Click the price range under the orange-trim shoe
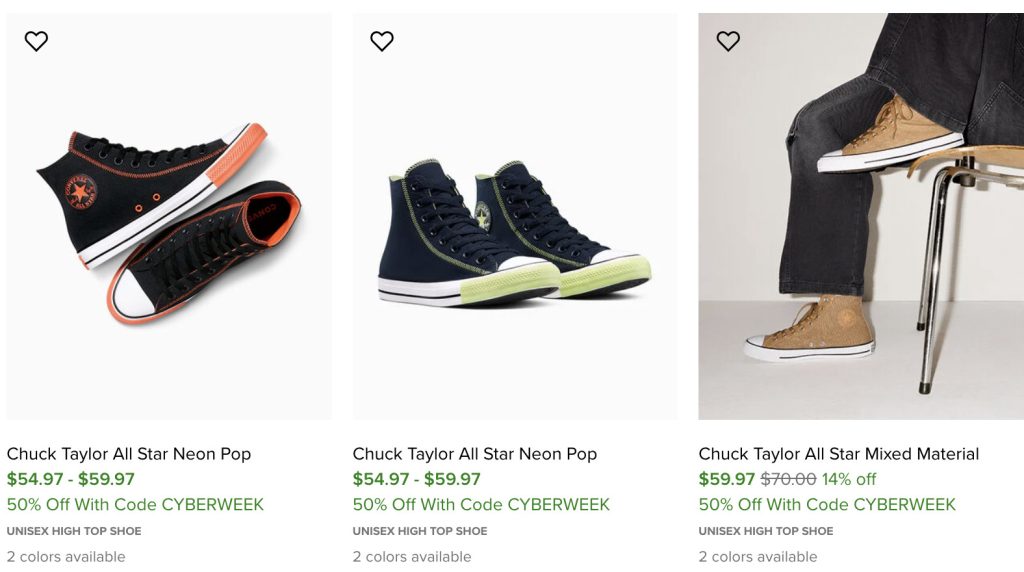This screenshot has height=572, width=1024. pos(71,479)
